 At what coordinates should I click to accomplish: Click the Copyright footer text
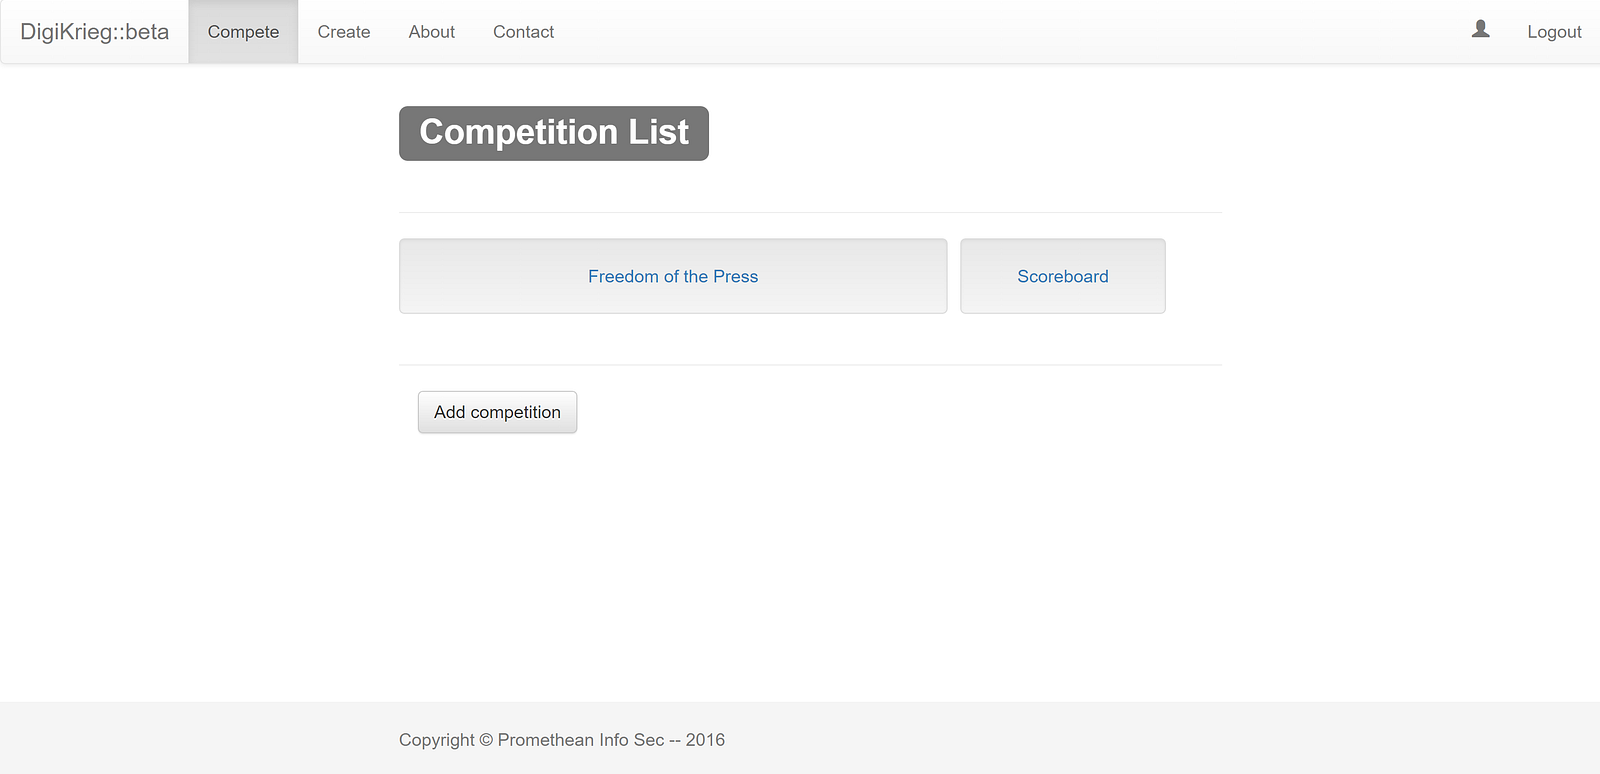(437, 740)
